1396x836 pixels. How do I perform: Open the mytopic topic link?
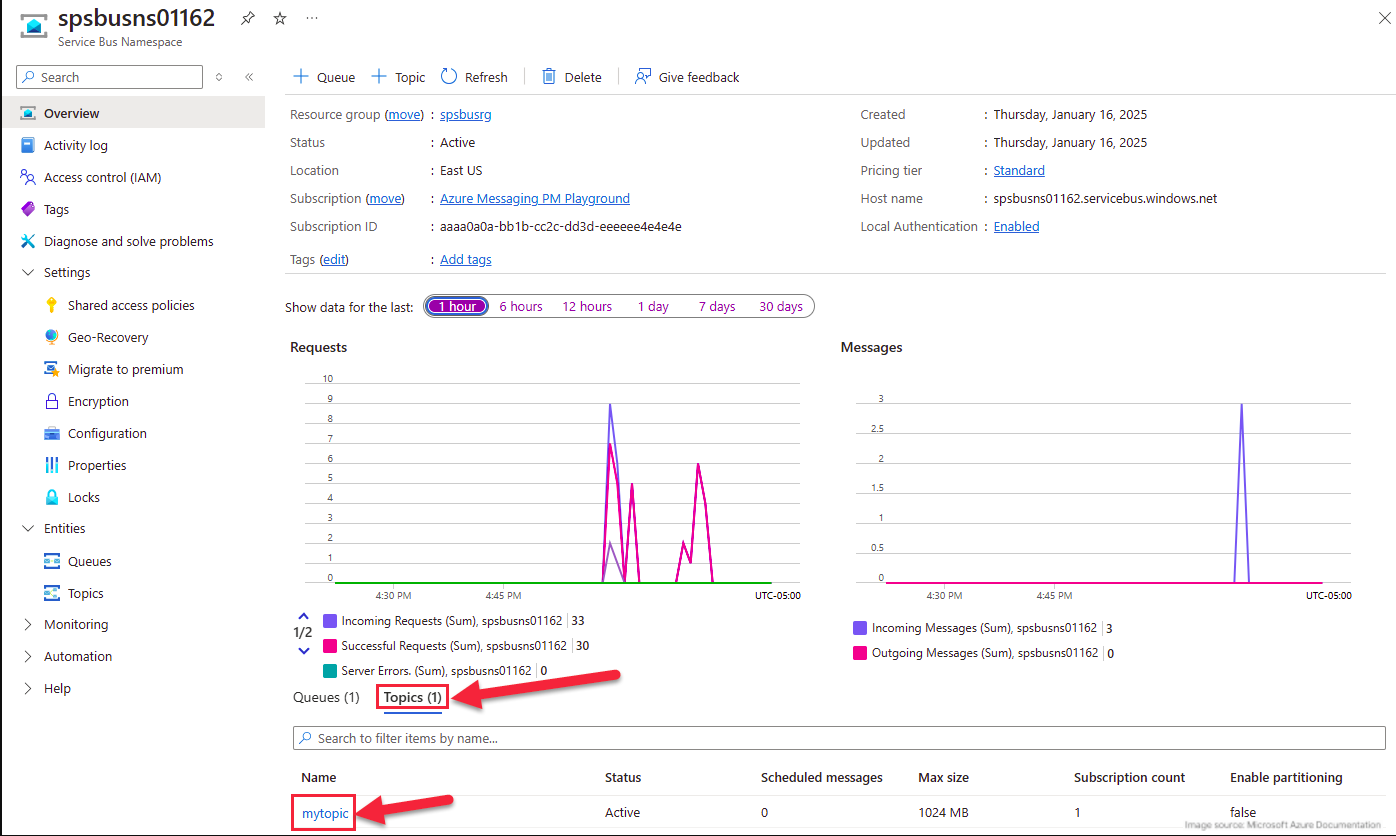[x=325, y=813]
